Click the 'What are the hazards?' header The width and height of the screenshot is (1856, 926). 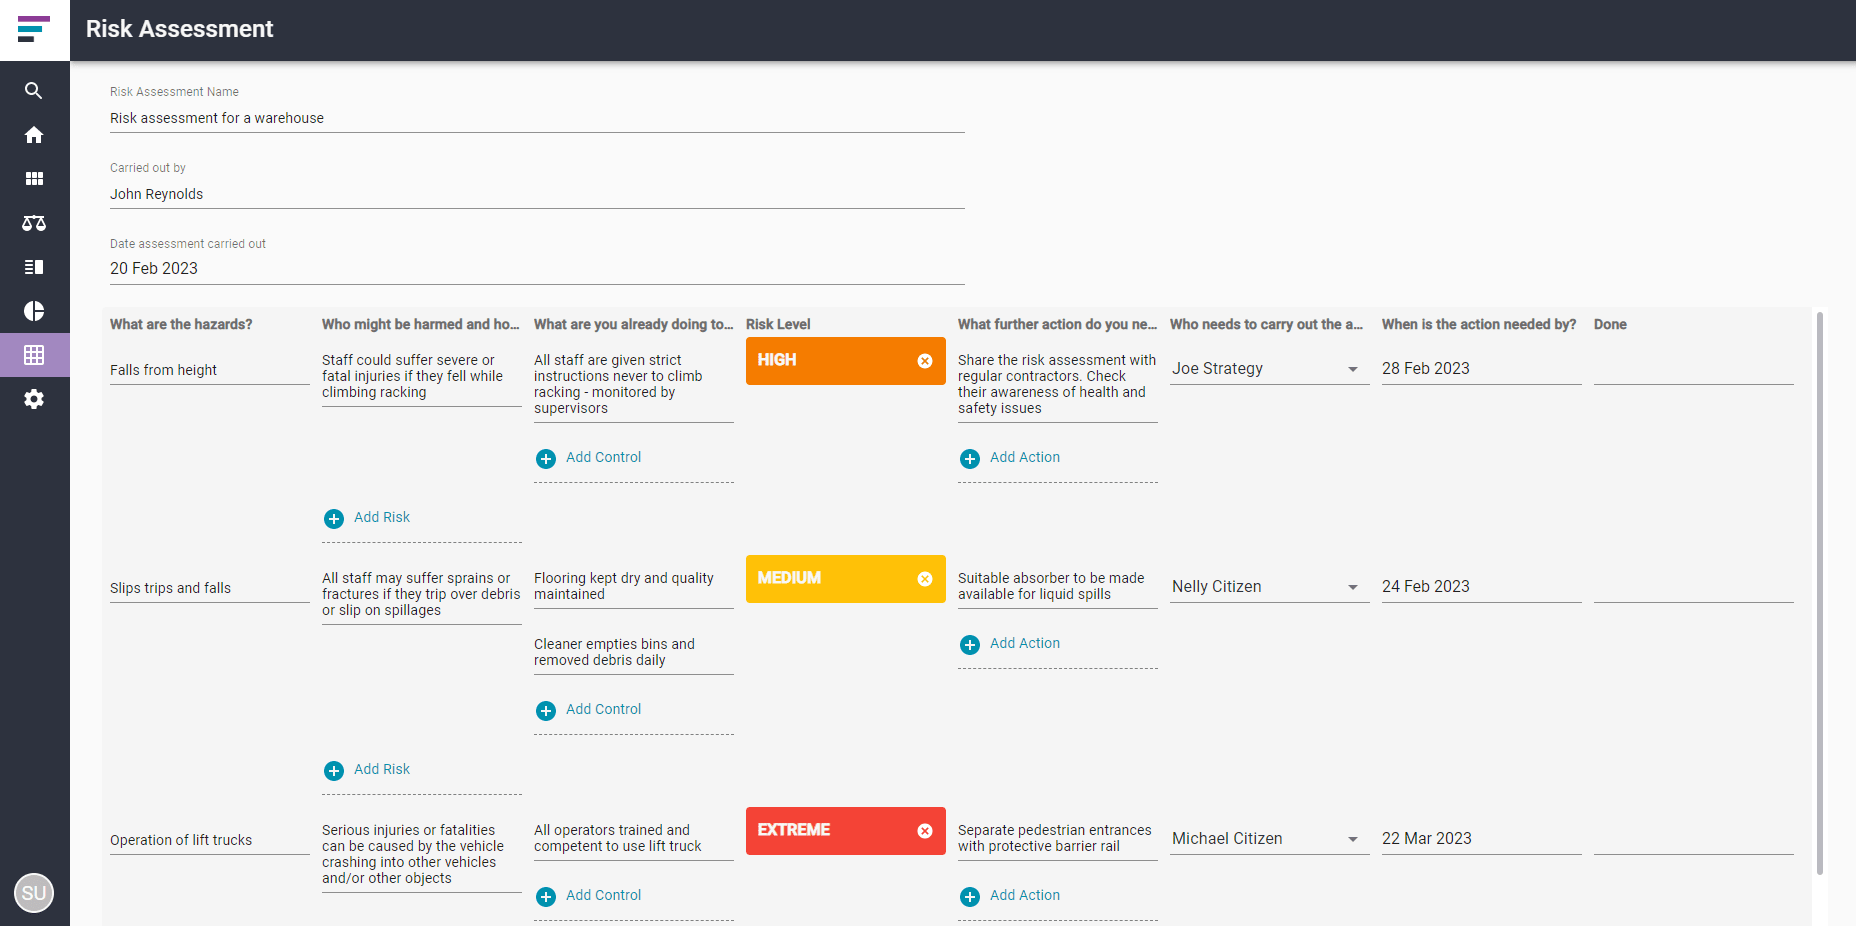pyautogui.click(x=181, y=325)
